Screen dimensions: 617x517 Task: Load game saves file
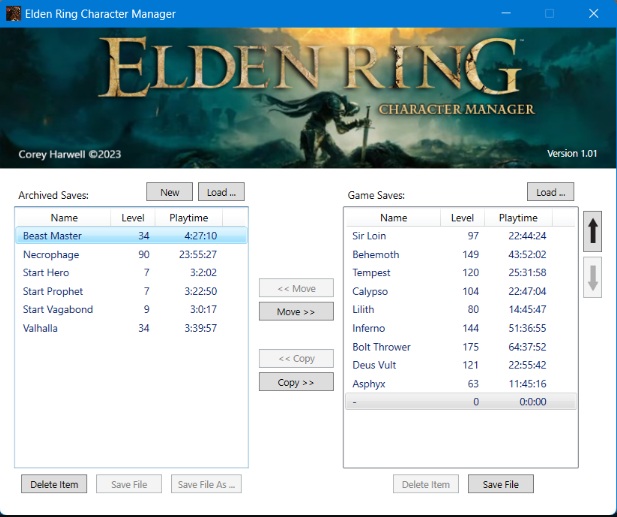coord(550,192)
